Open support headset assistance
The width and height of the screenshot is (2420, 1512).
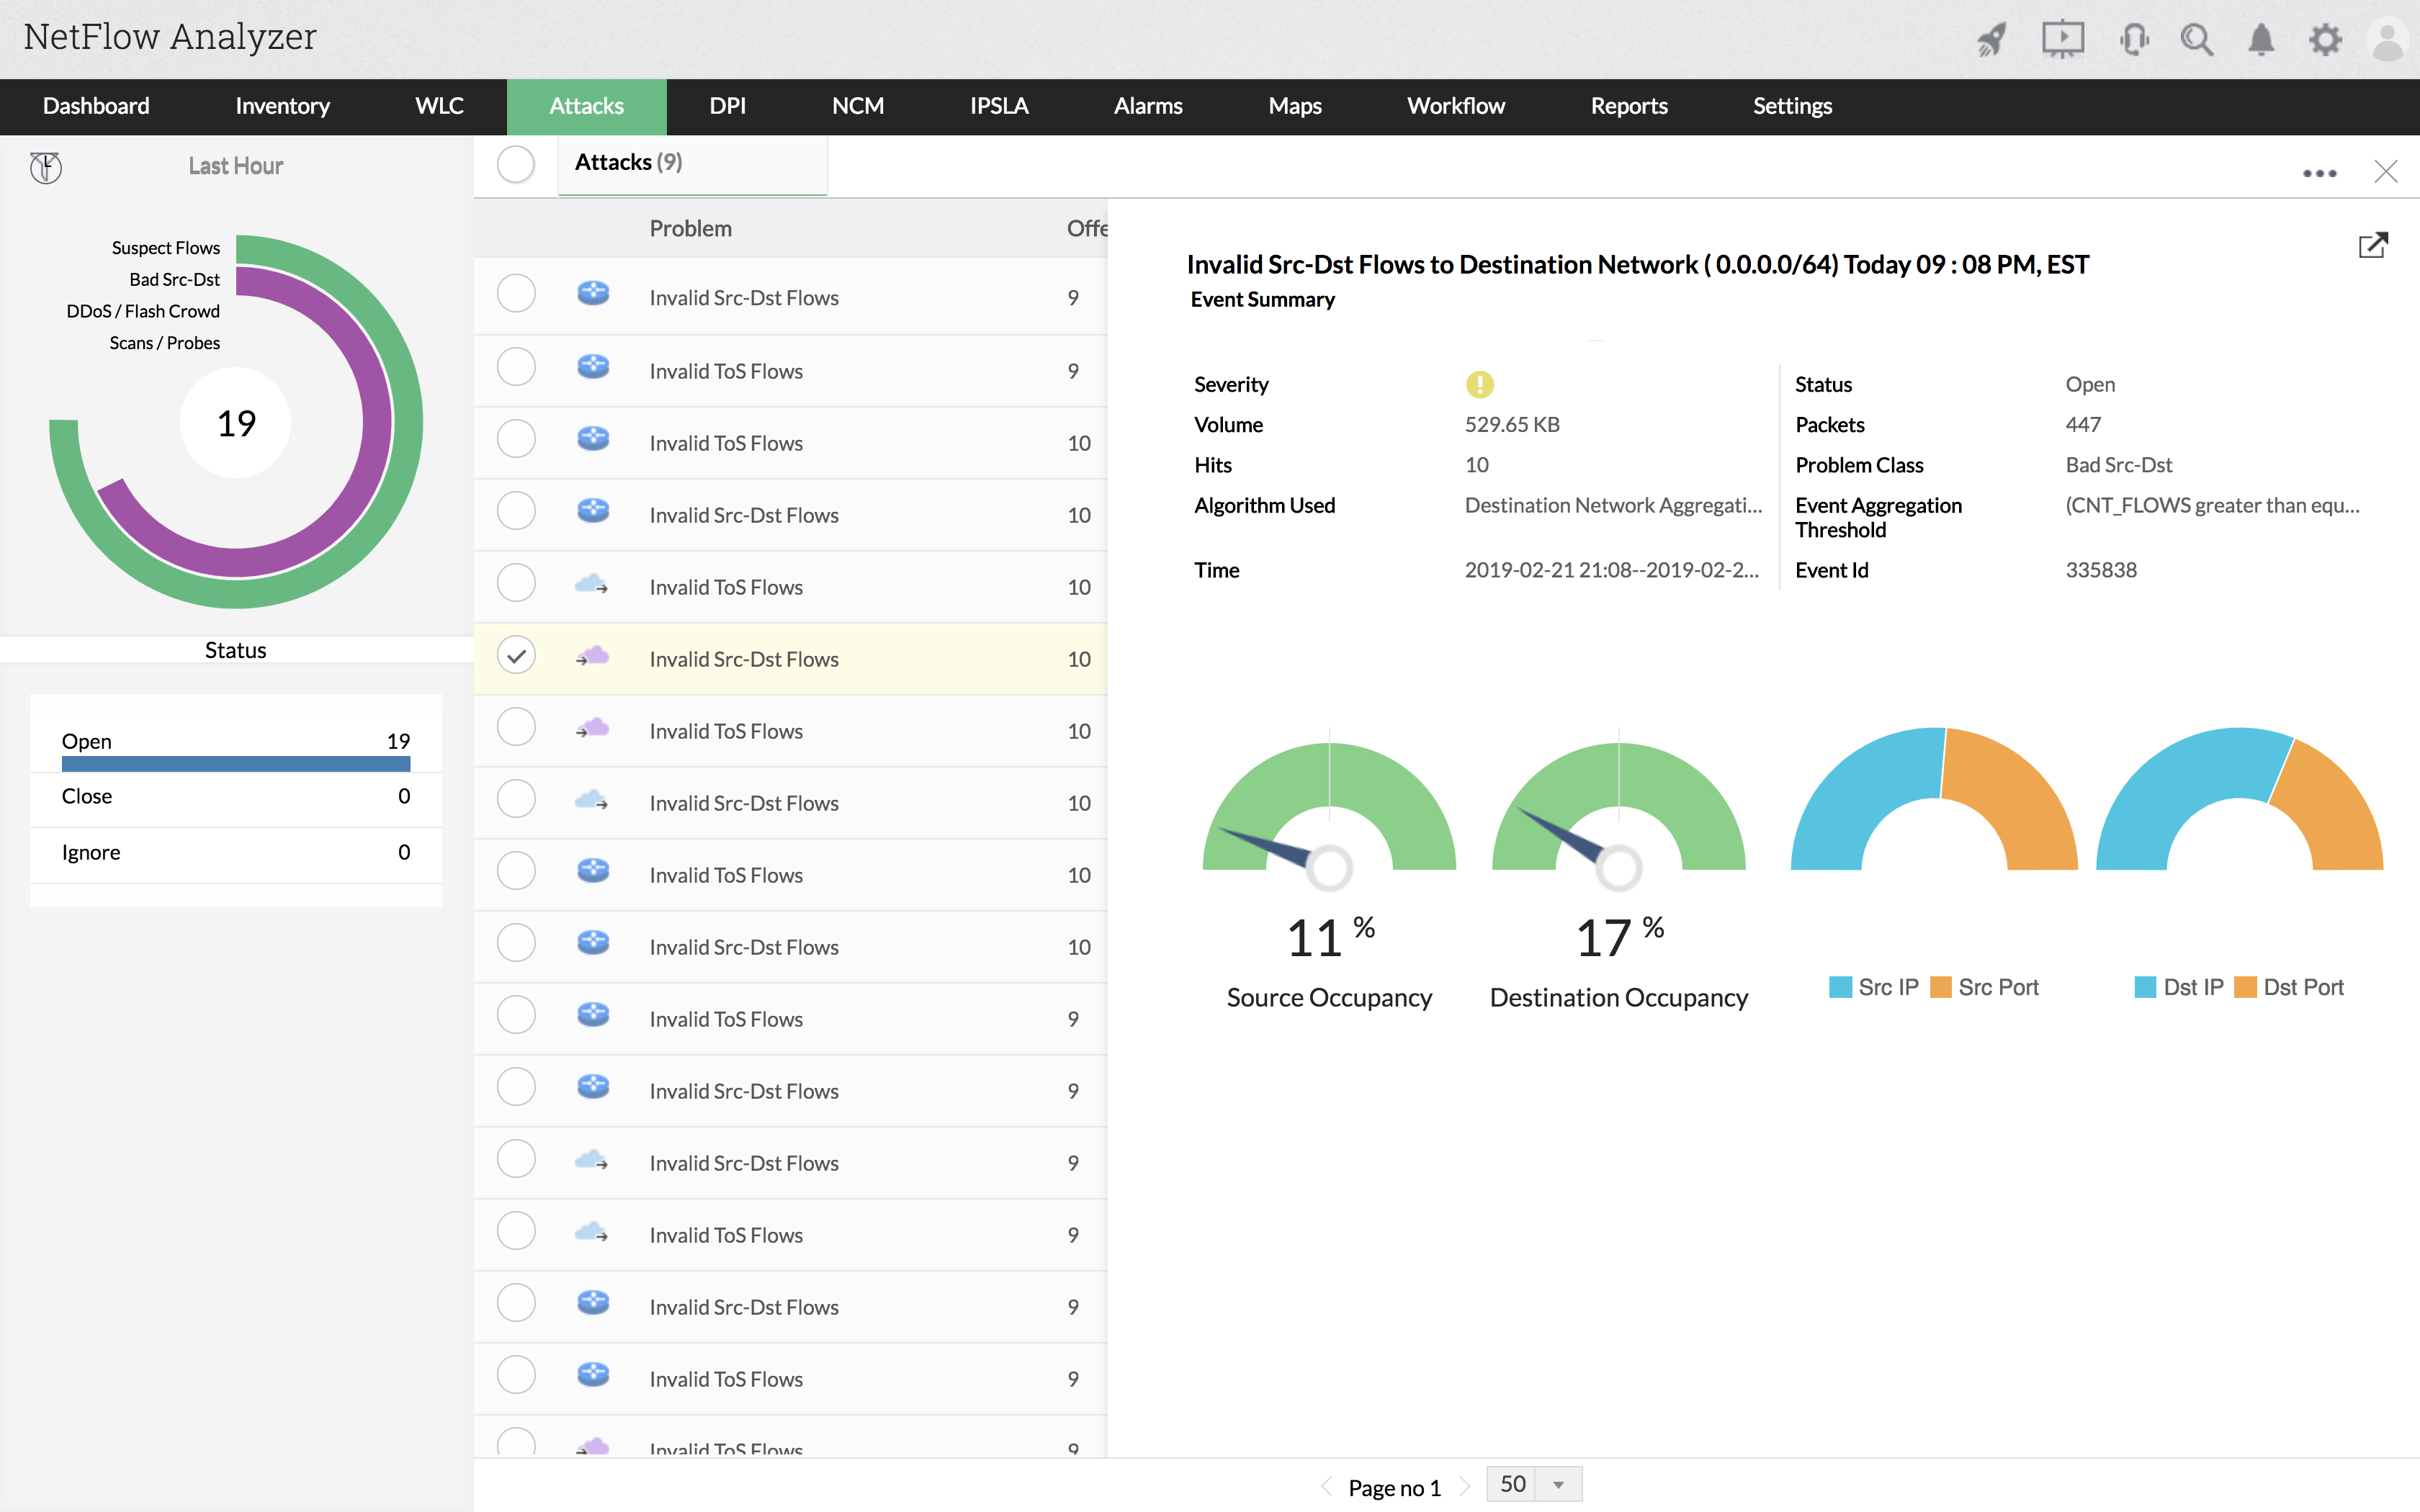tap(2133, 39)
